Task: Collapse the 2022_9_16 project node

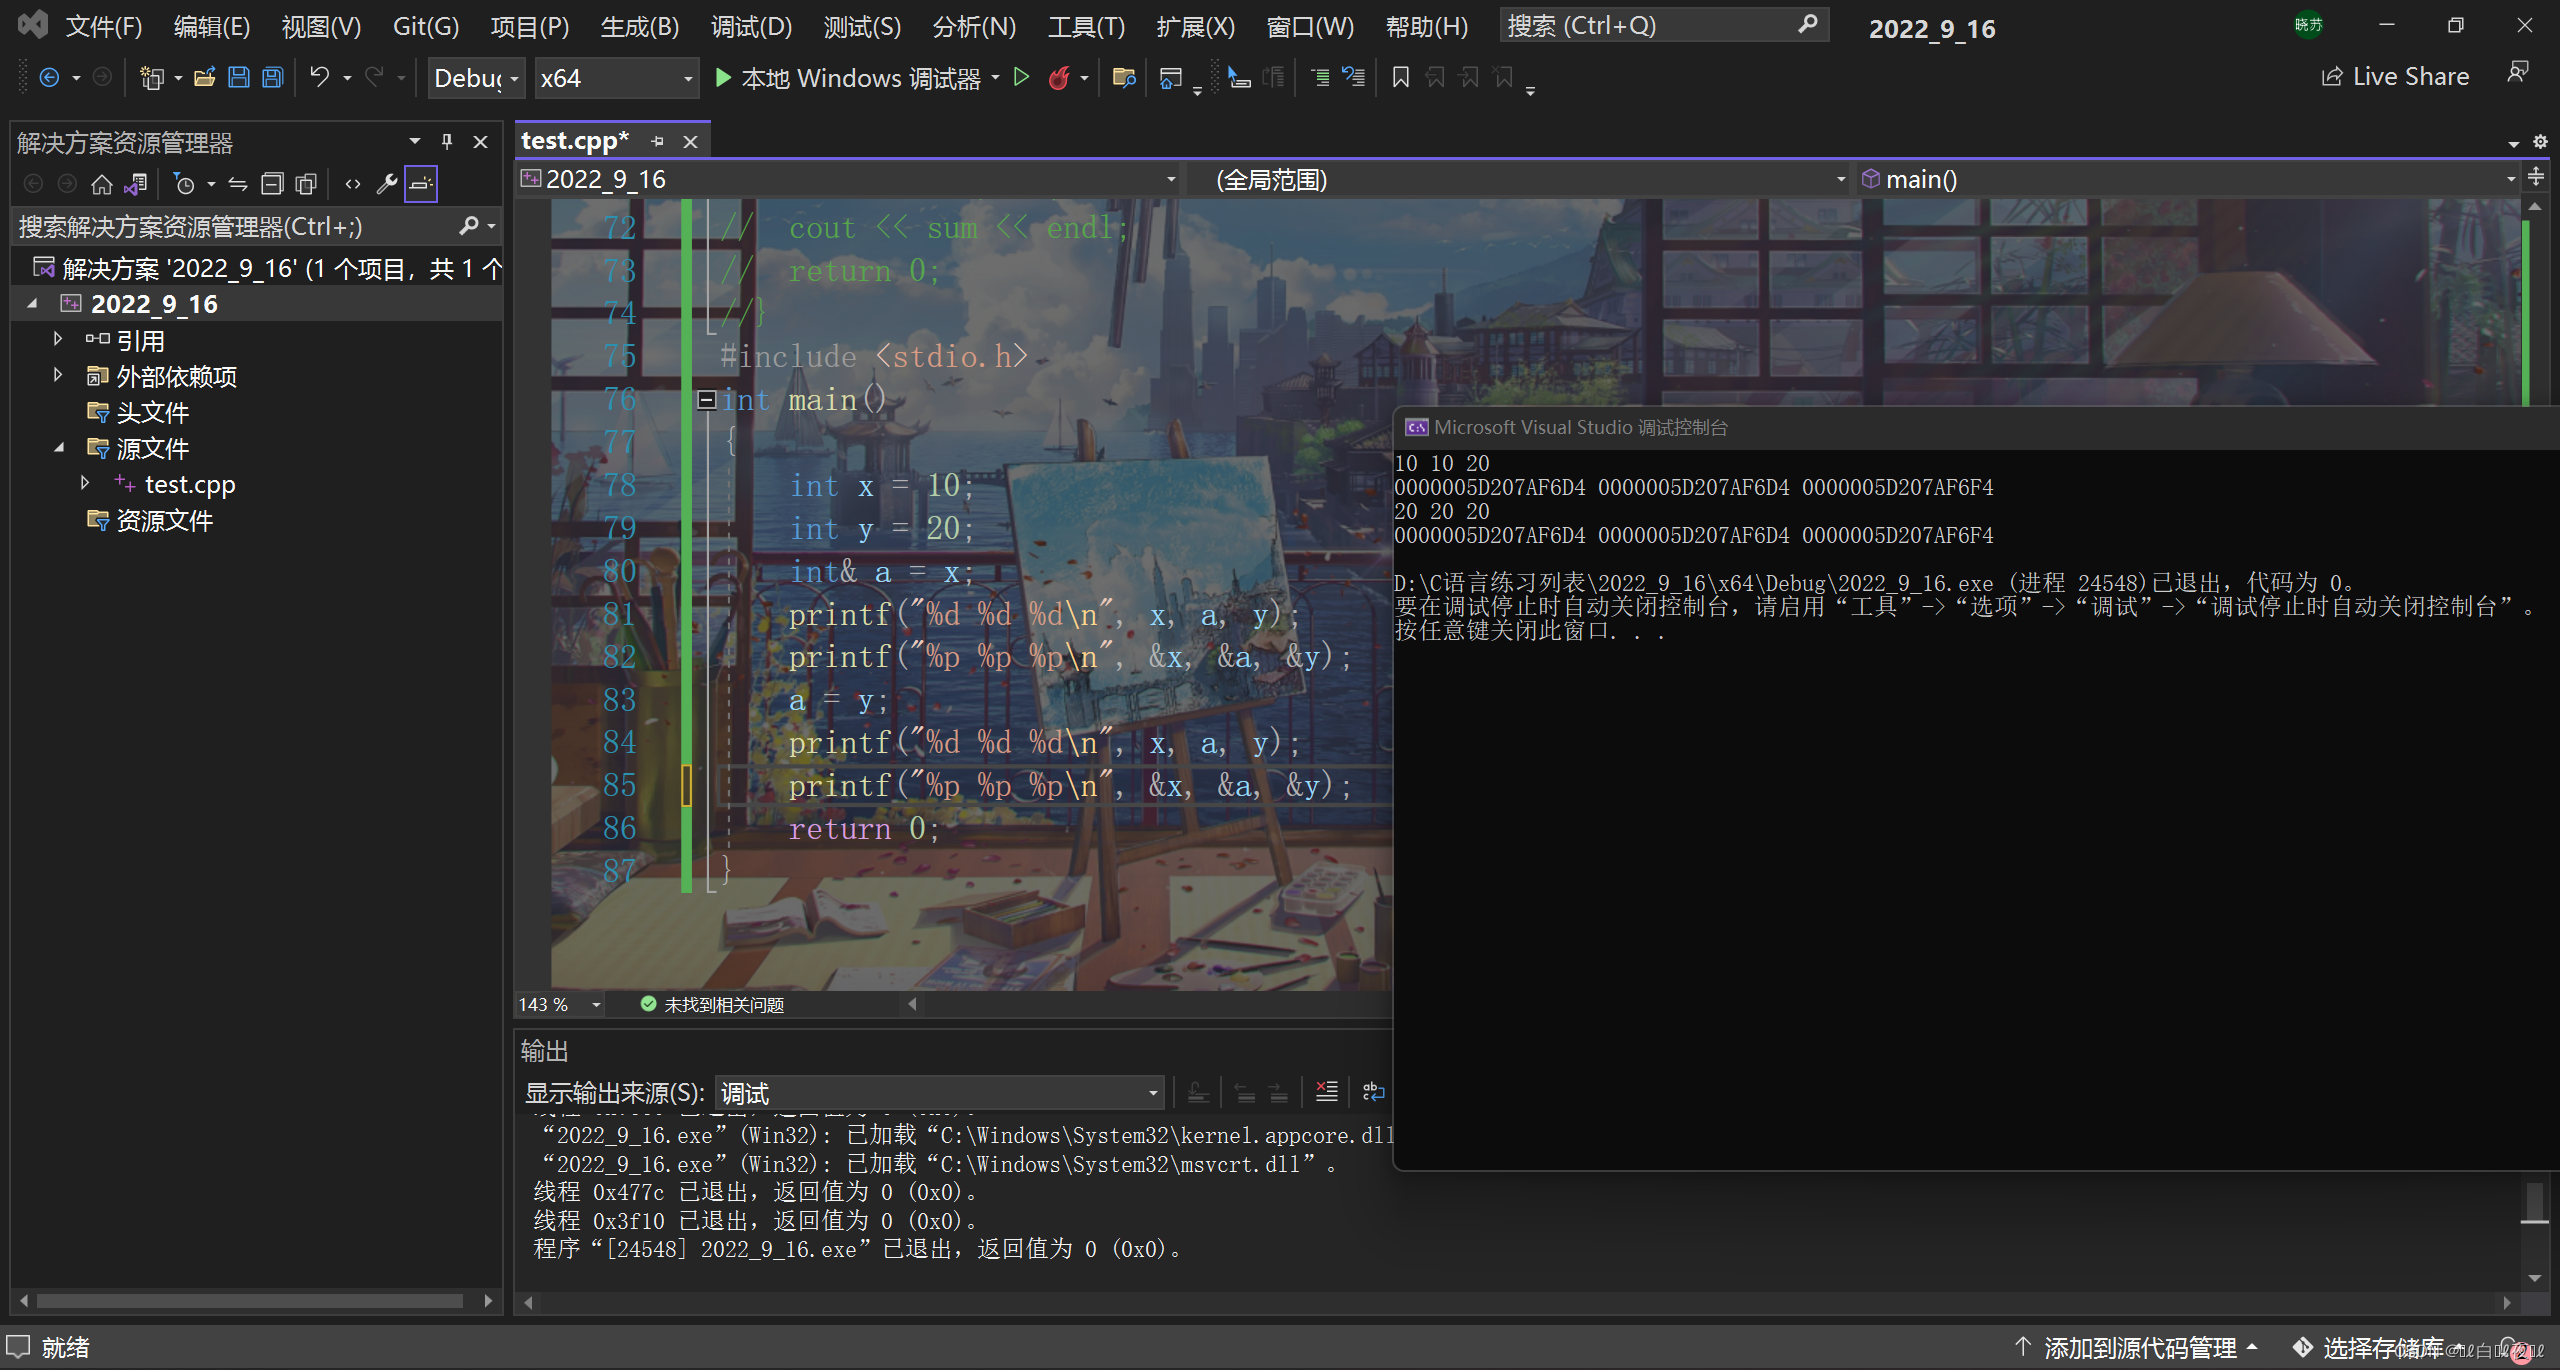Action: point(32,303)
